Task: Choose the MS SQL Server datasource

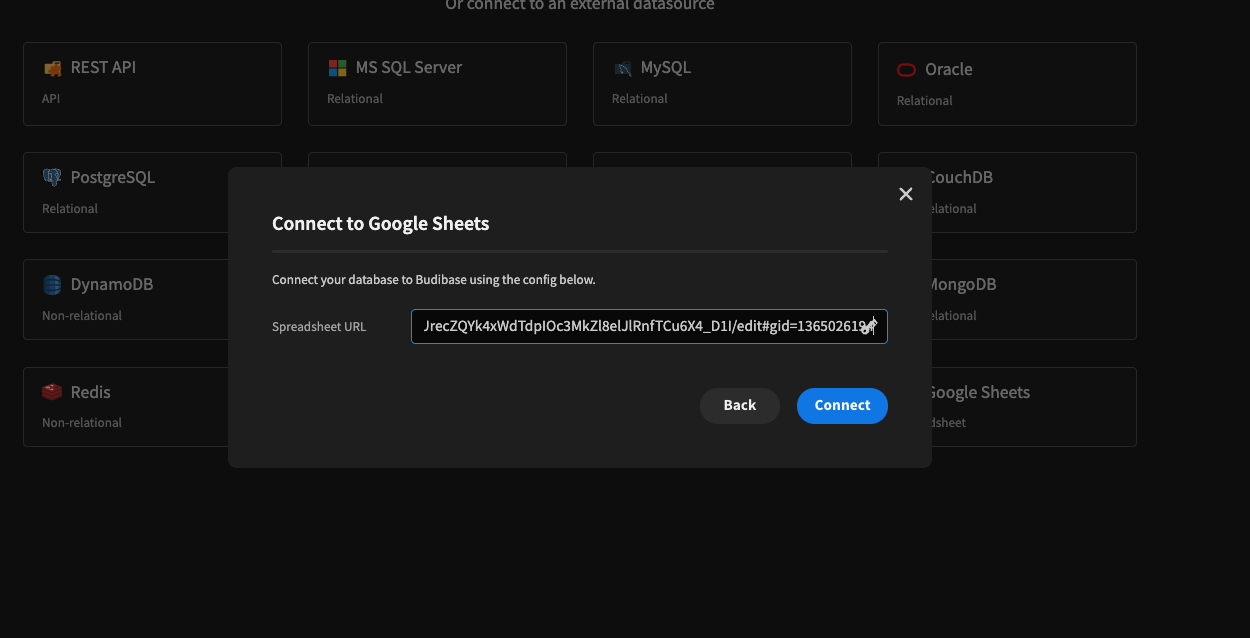Action: tap(437, 84)
